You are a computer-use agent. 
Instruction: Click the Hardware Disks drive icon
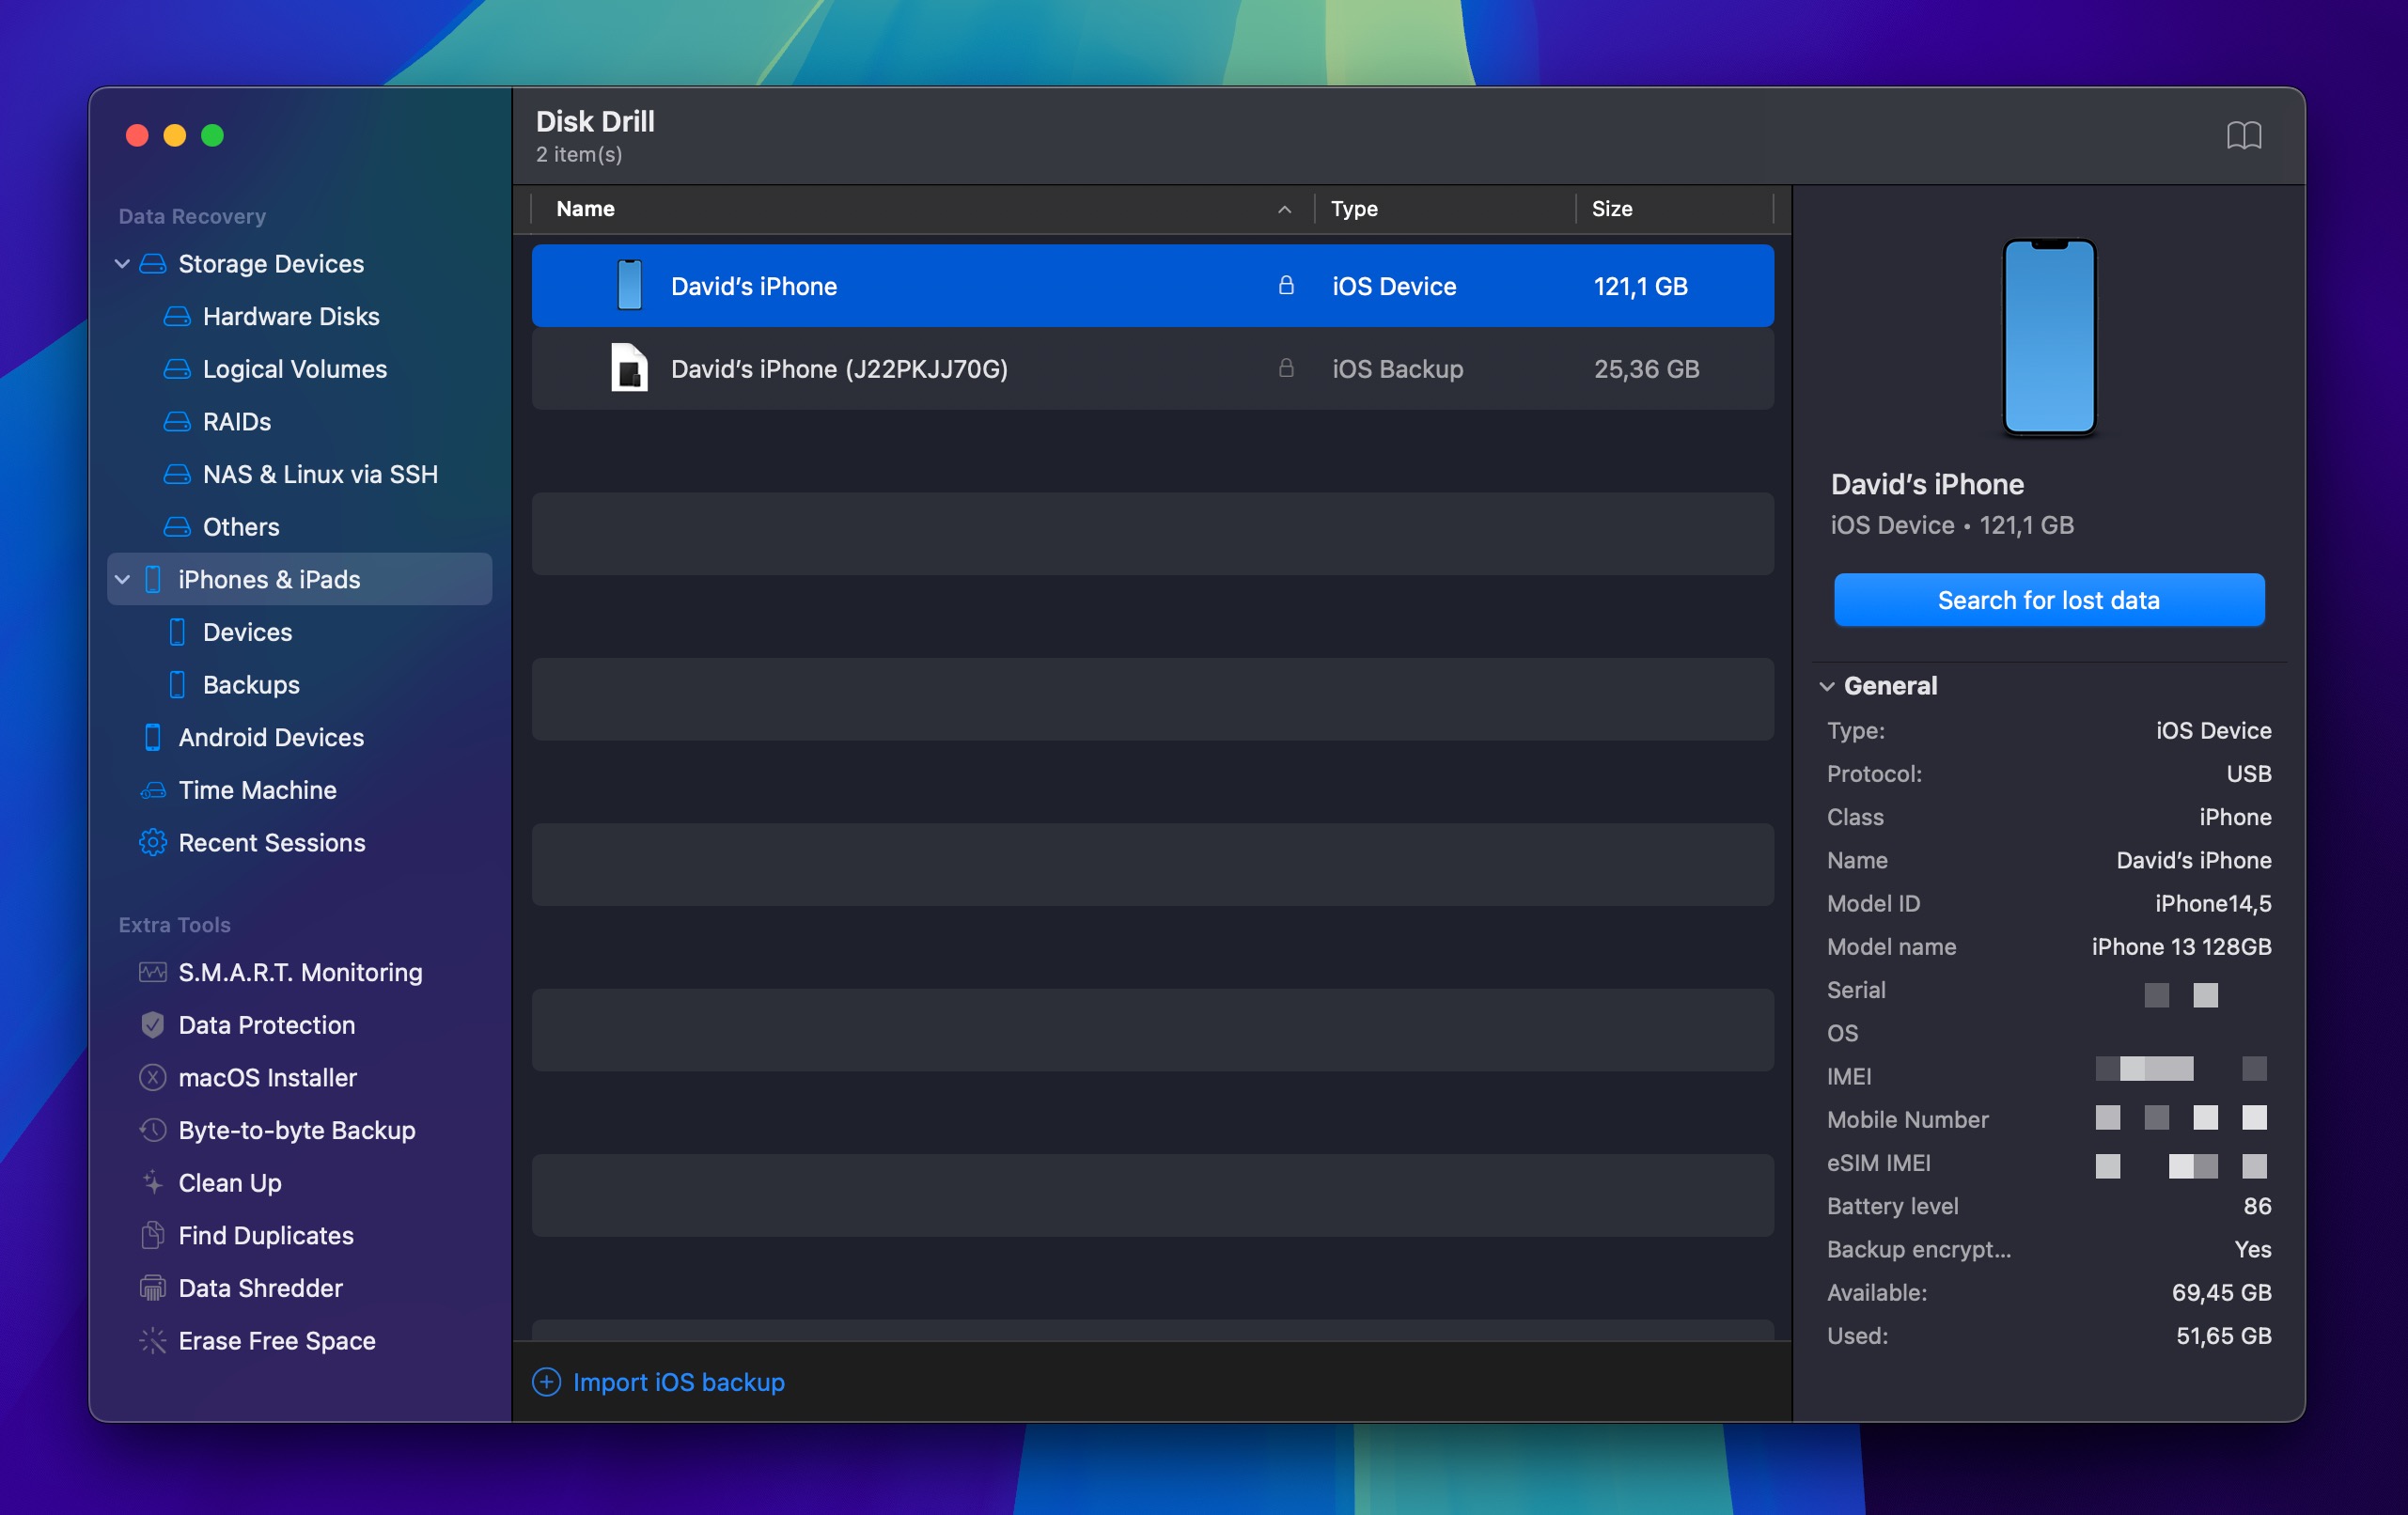coord(177,317)
